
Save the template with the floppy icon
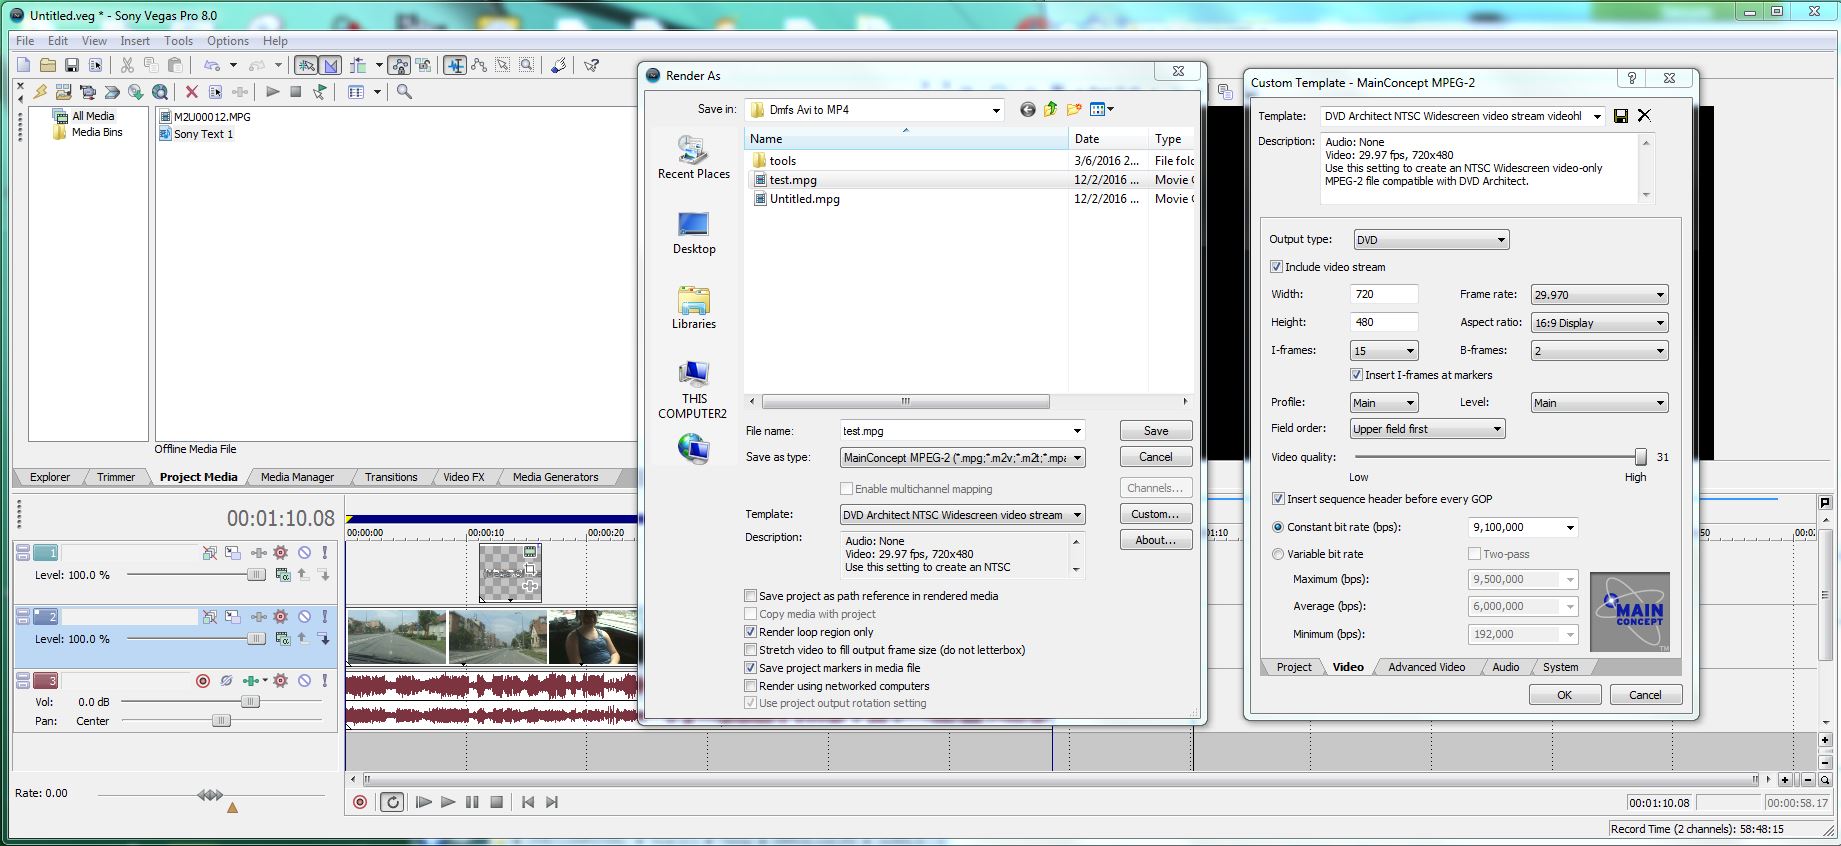point(1622,116)
